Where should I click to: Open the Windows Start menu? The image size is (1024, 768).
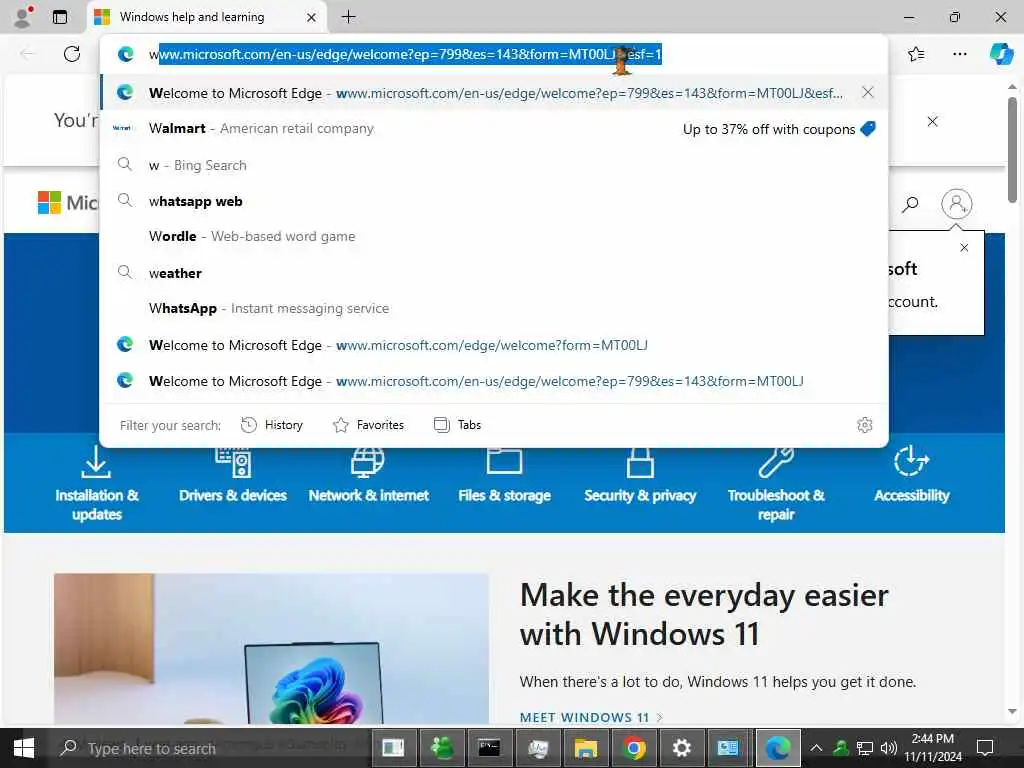[24, 748]
